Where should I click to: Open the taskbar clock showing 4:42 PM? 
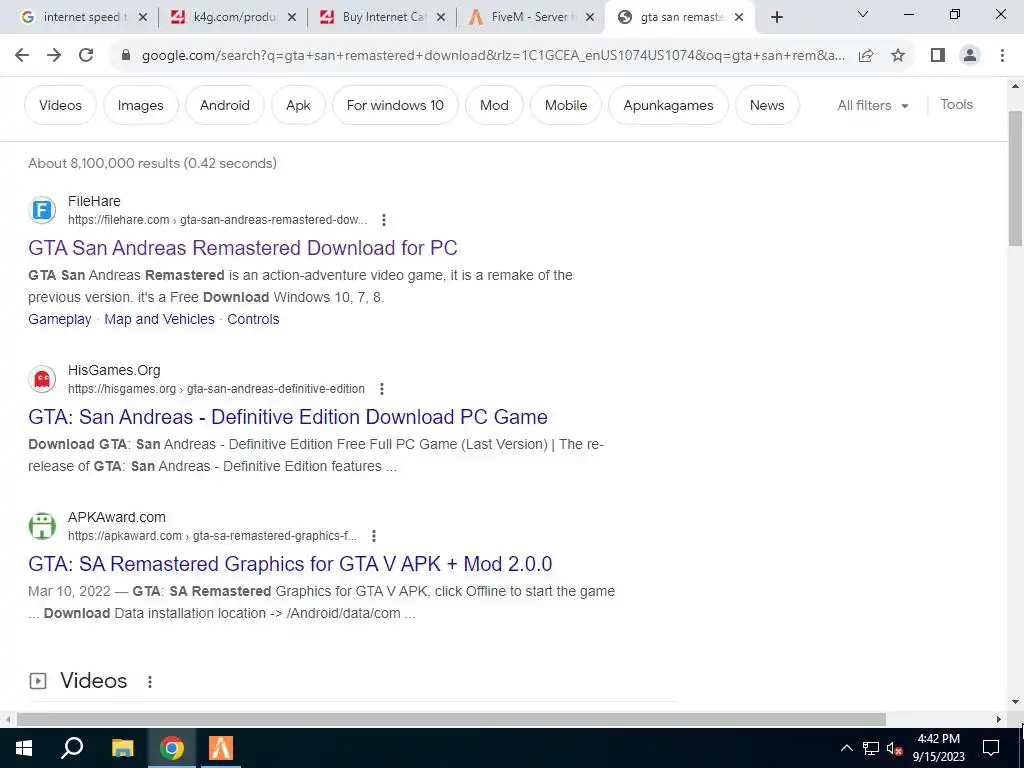(x=938, y=748)
